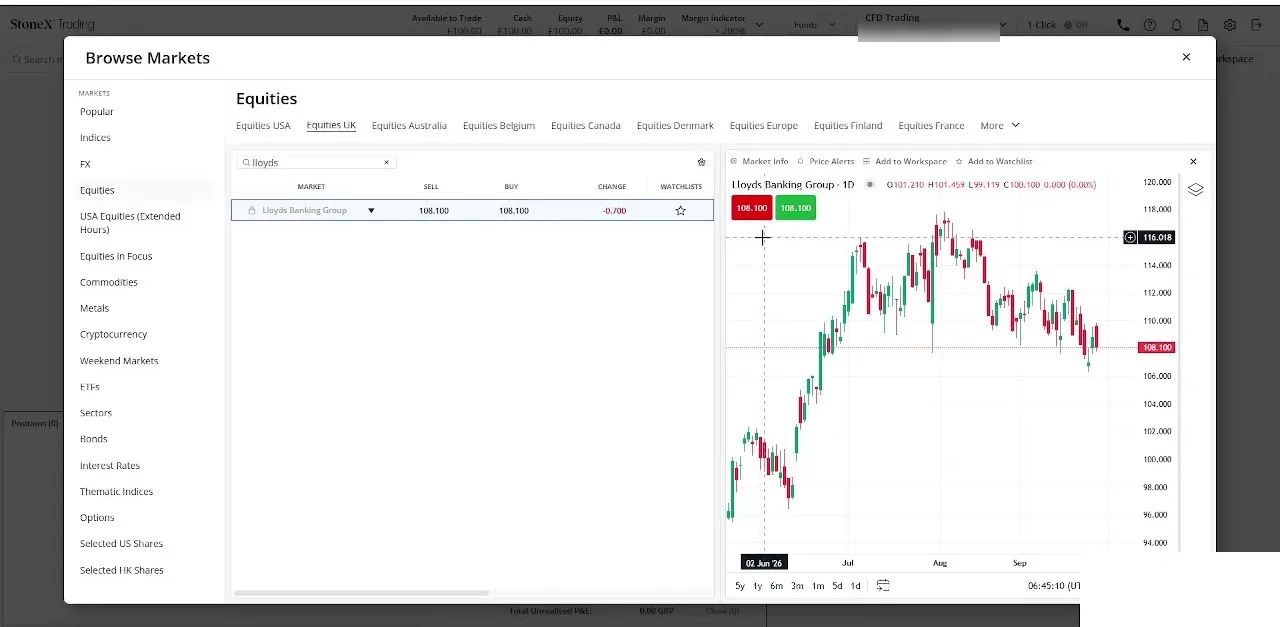Open Metals category

95,308
